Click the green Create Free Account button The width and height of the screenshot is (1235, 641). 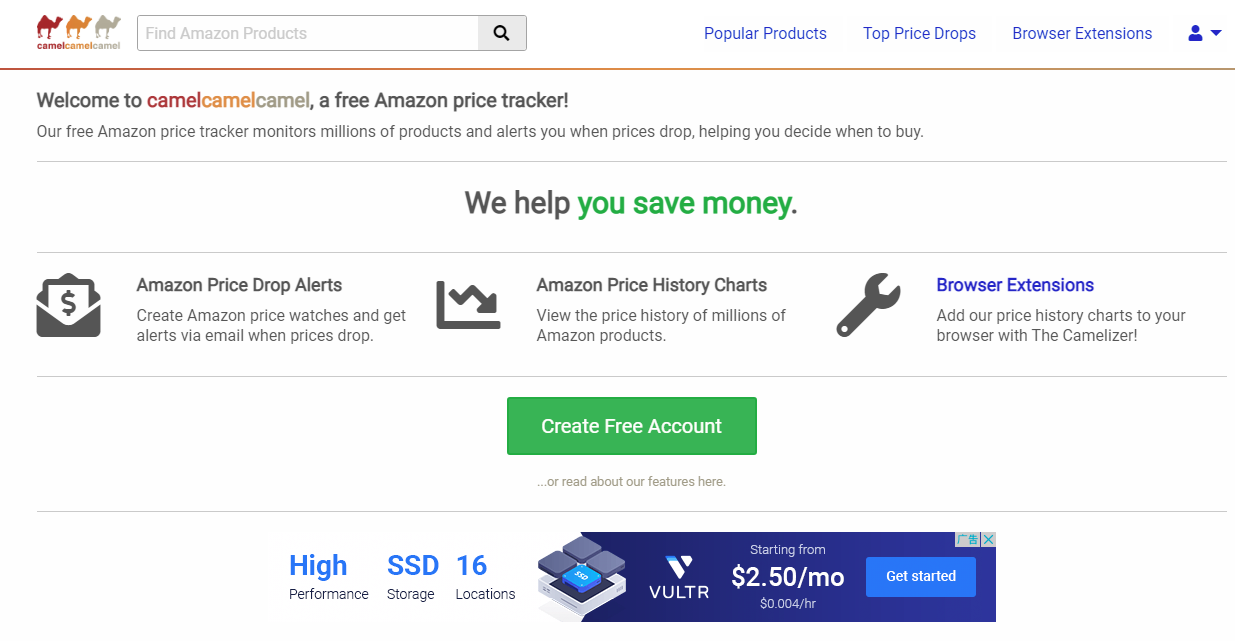tap(631, 426)
